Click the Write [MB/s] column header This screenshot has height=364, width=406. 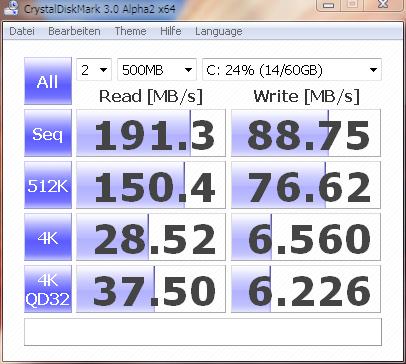click(x=306, y=96)
